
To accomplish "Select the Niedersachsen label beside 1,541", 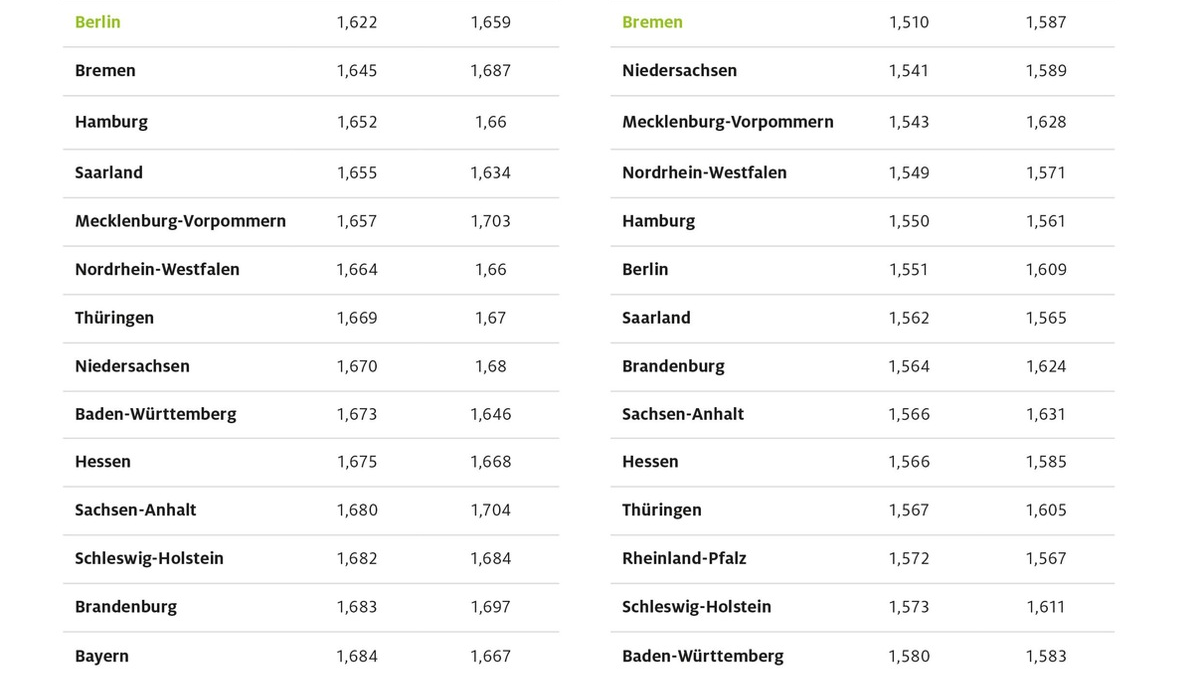I will click(679, 71).
